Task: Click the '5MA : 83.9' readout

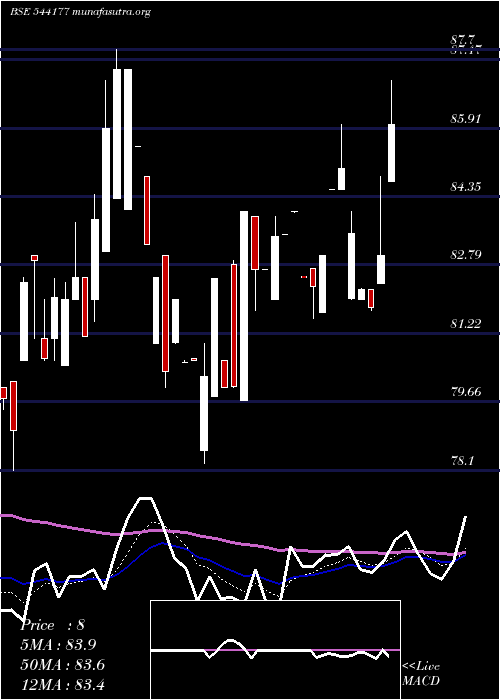Action: (x=58, y=645)
